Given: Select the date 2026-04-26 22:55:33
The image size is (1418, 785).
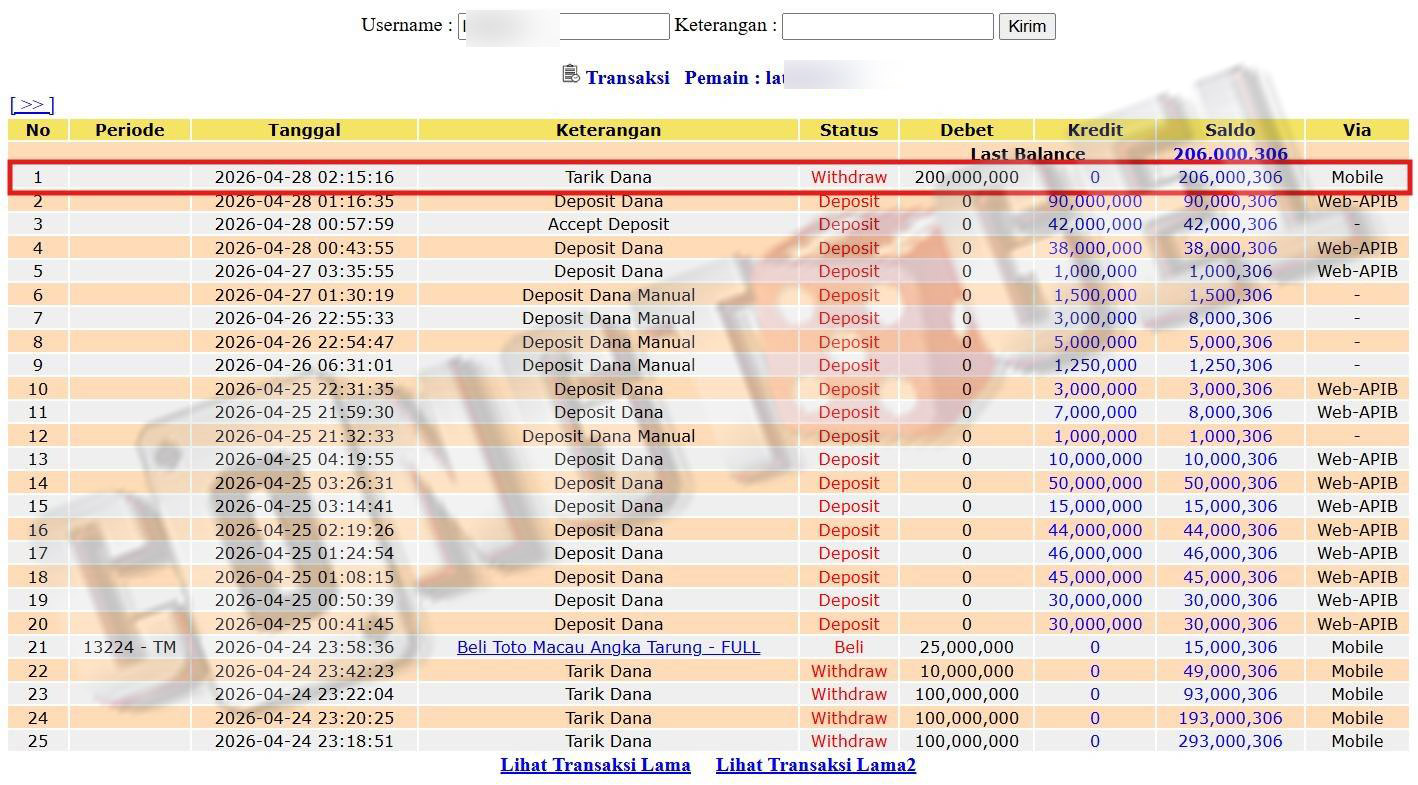Looking at the screenshot, I should pyautogui.click(x=304, y=318).
